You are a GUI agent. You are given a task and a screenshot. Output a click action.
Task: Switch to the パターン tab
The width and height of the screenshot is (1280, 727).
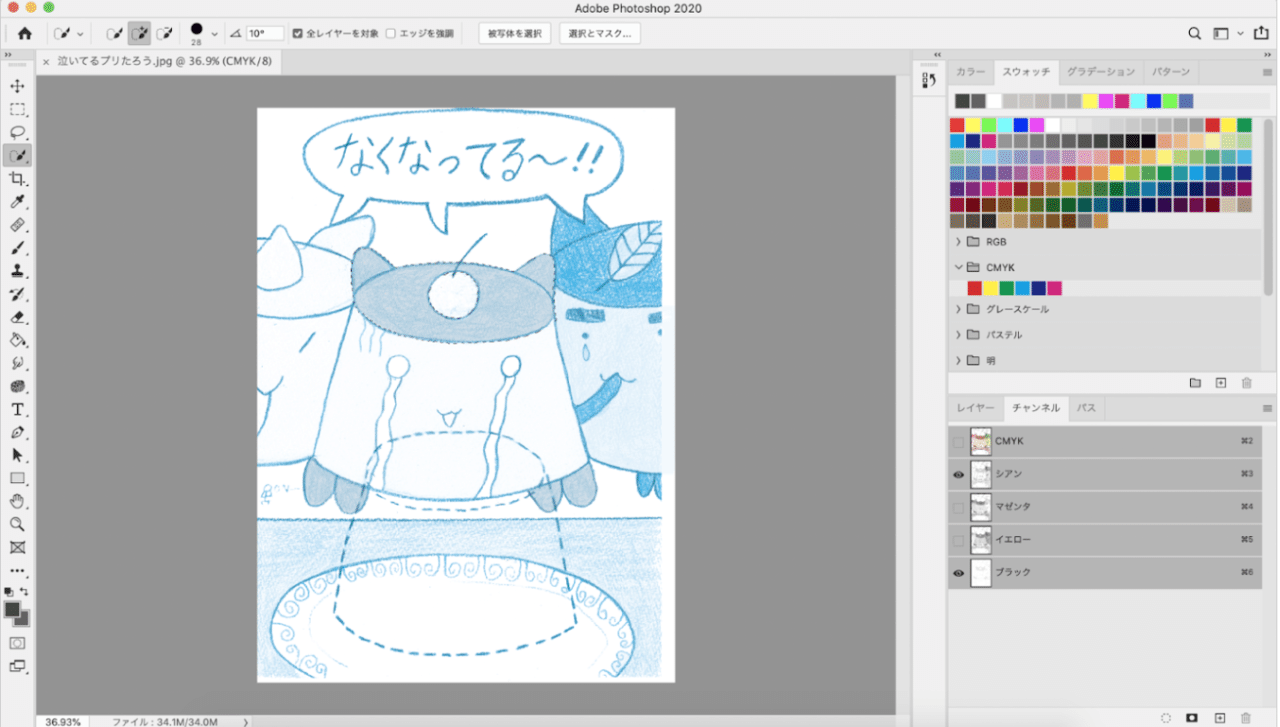tap(1171, 72)
